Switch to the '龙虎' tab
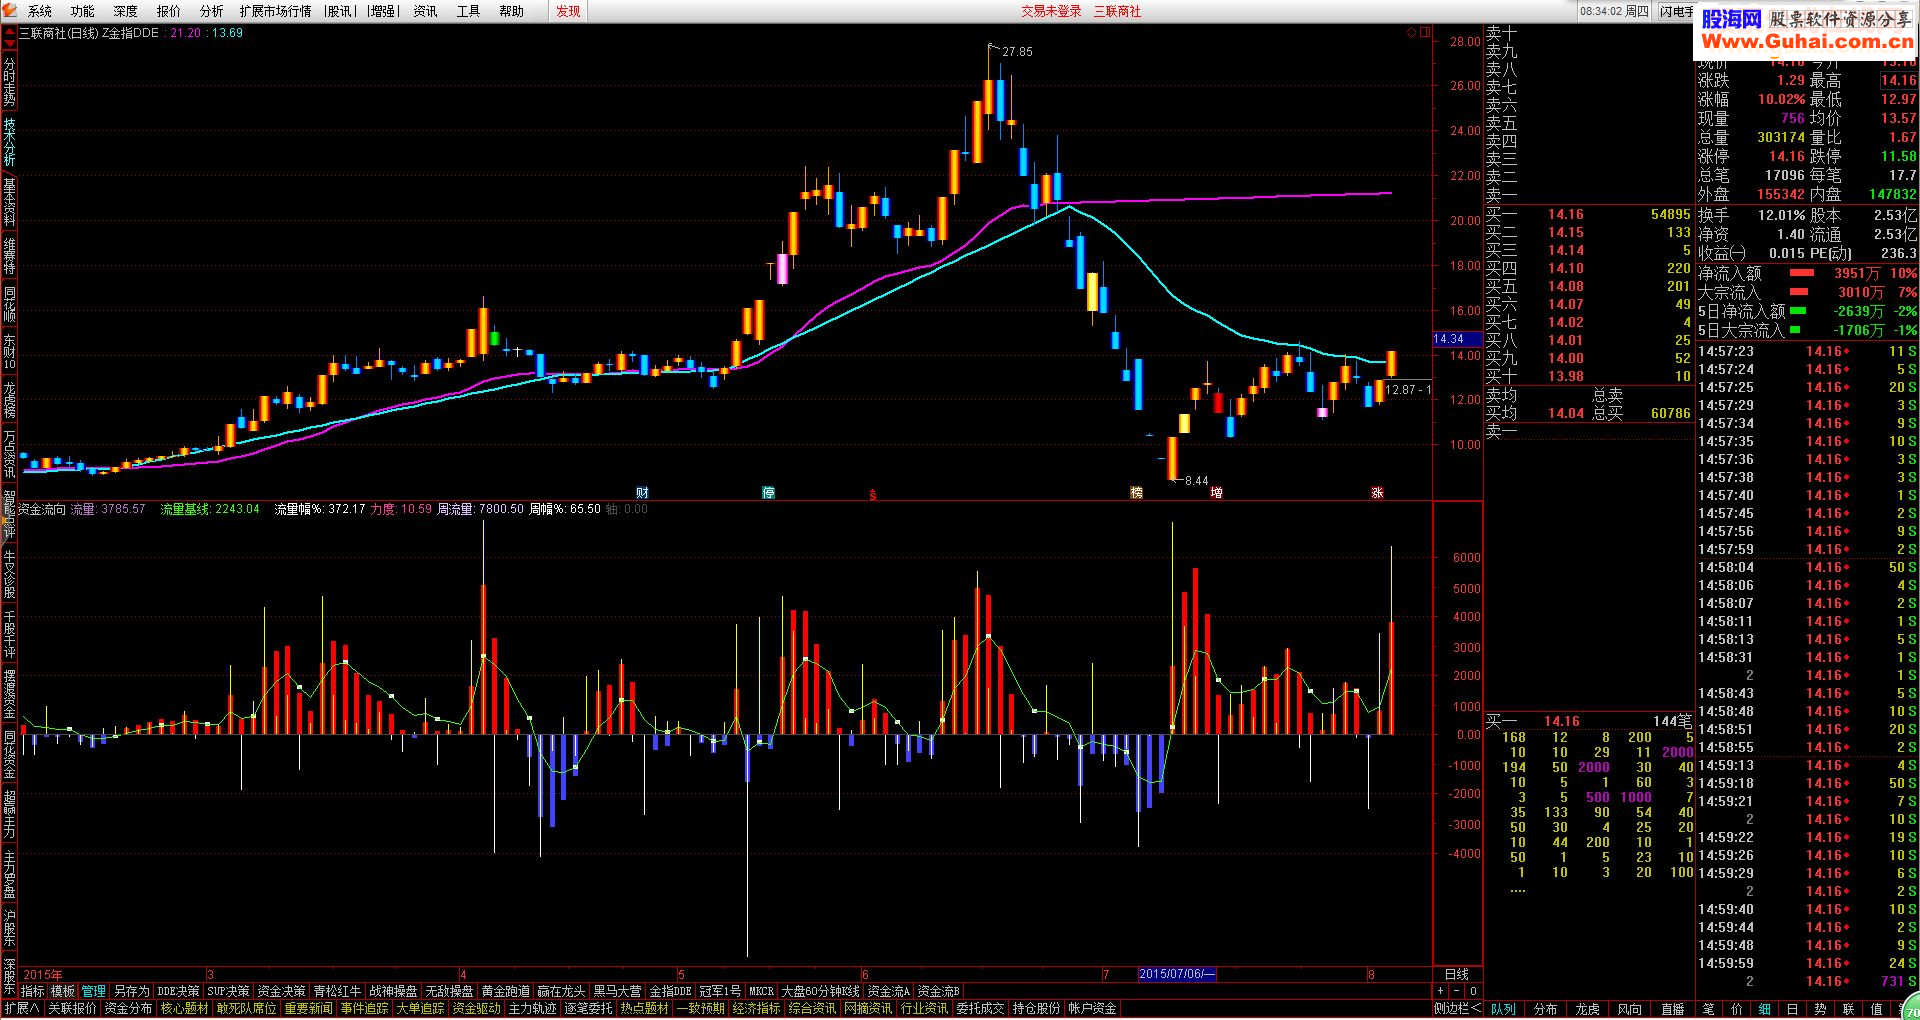1920x1020 pixels. [1588, 1009]
